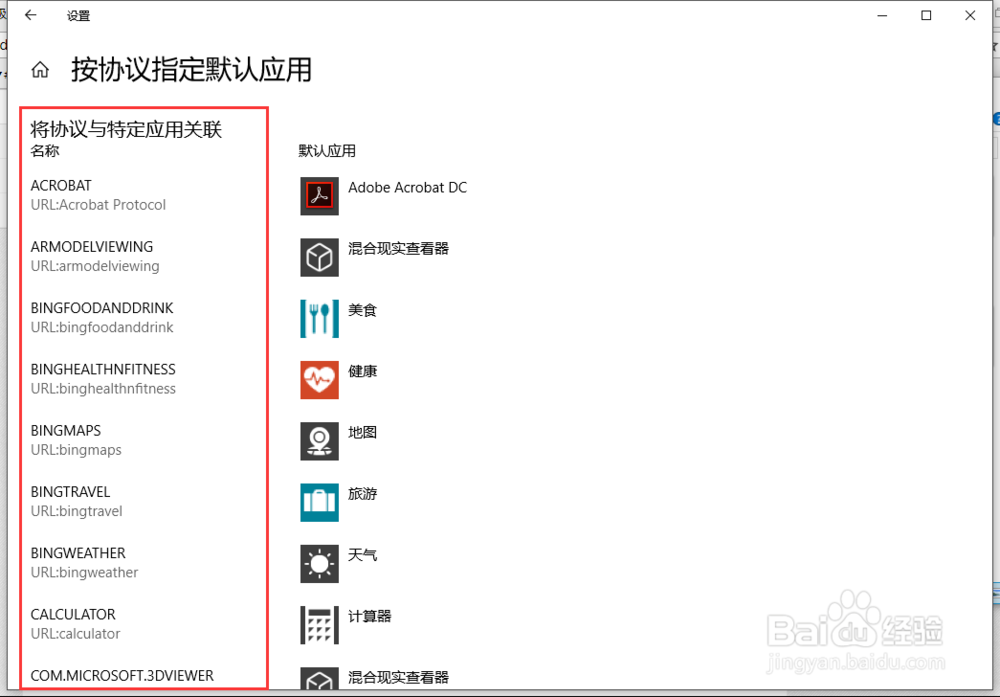This screenshot has height=697, width=1000.
Task: Click the Calculator app icon
Action: click(x=320, y=624)
